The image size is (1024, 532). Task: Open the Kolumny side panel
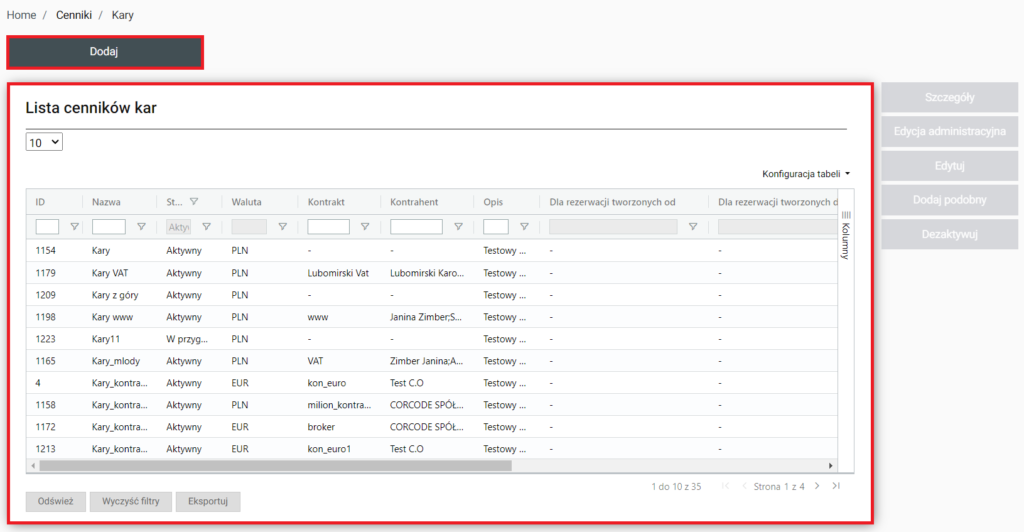tap(845, 235)
